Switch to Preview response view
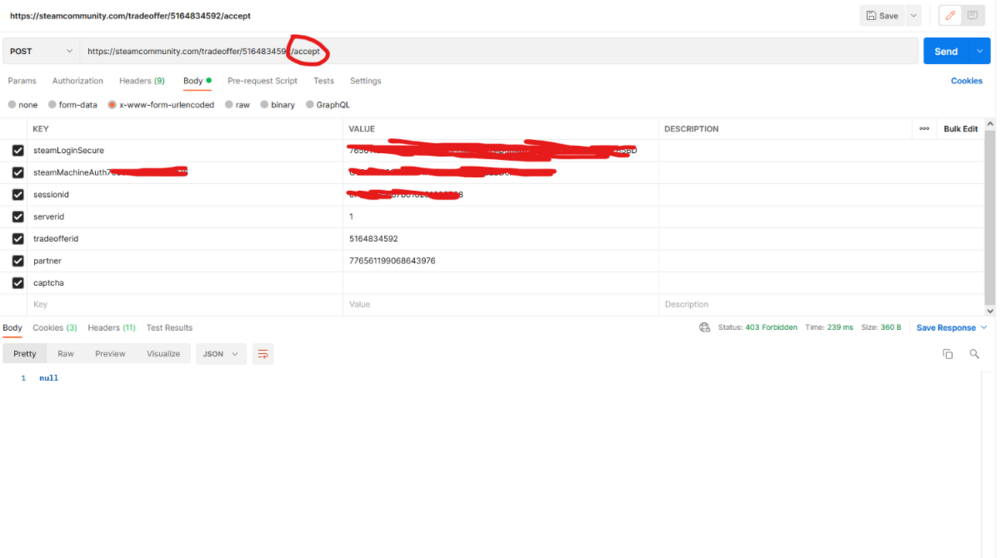The height and width of the screenshot is (558, 1000). 110,354
